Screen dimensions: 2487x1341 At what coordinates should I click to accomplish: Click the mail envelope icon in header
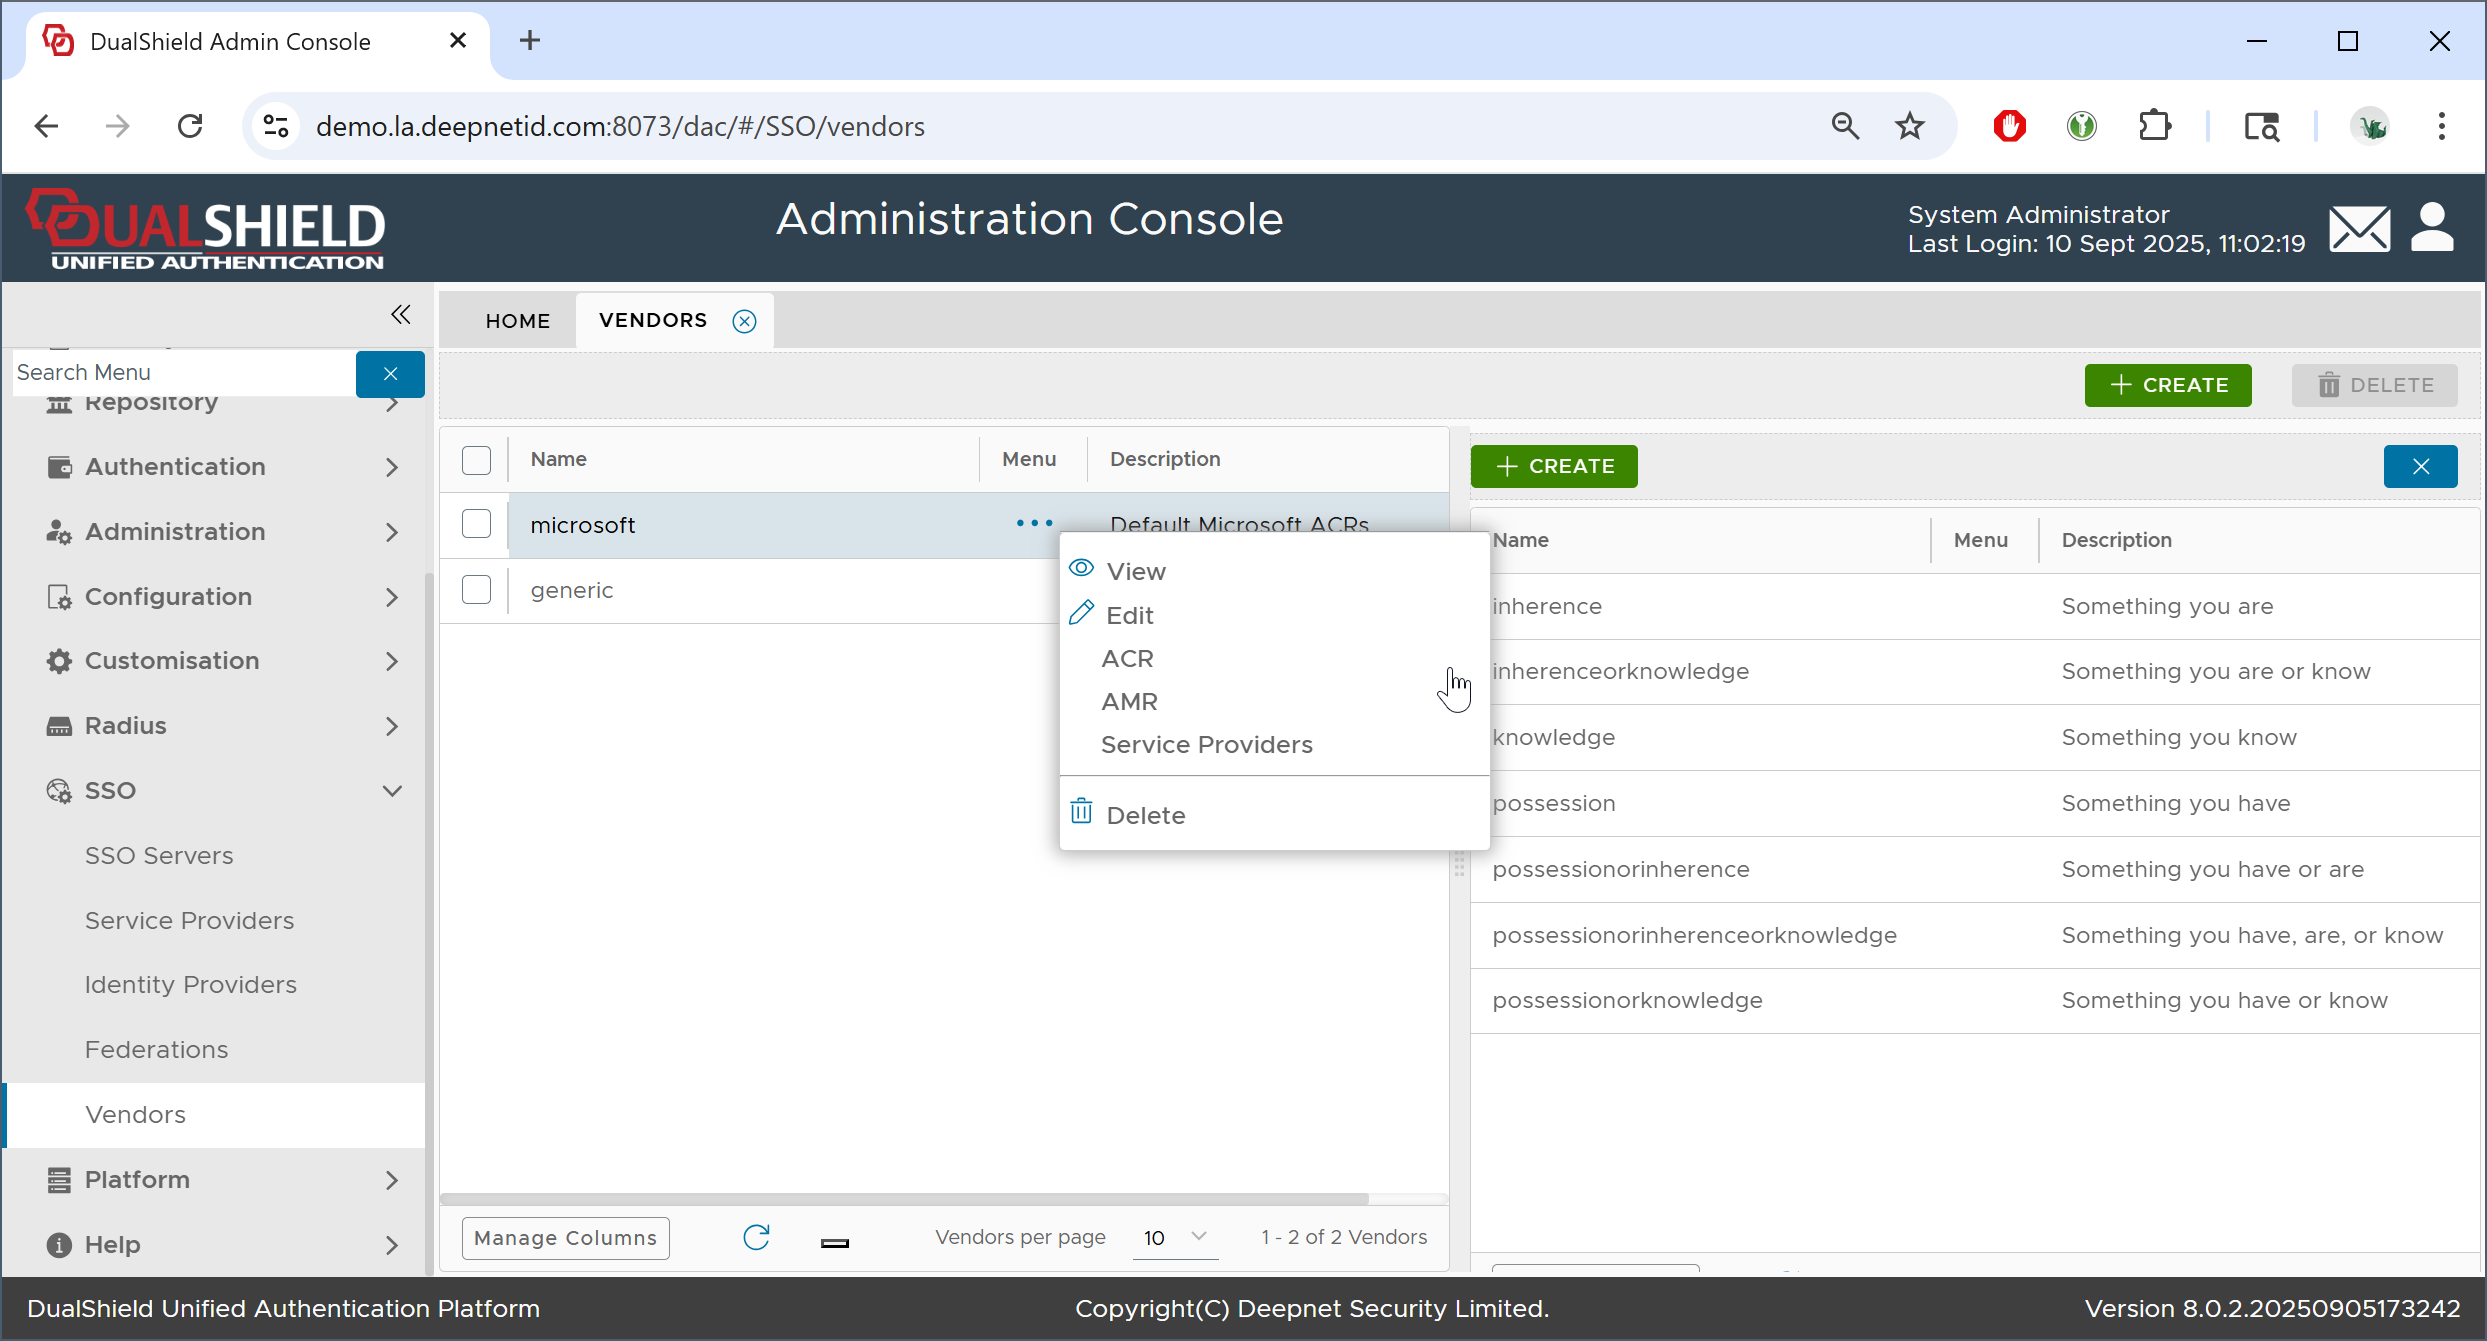[x=2359, y=229]
